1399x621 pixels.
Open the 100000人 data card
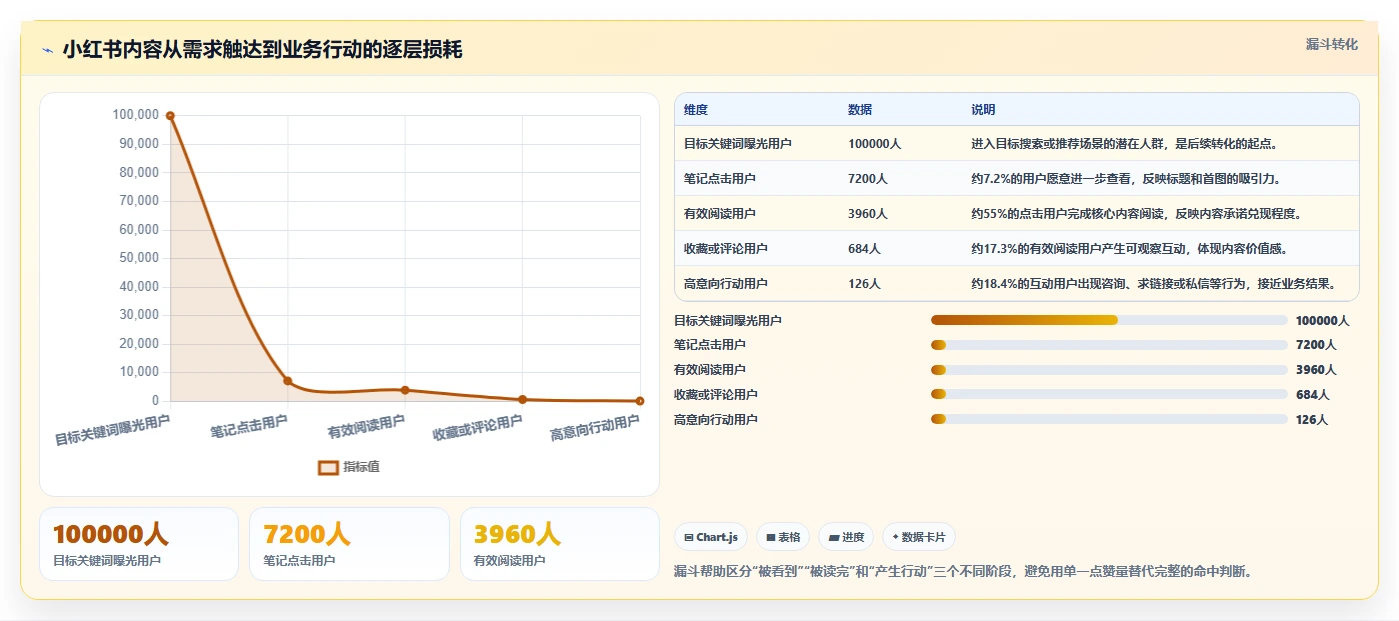tap(139, 544)
